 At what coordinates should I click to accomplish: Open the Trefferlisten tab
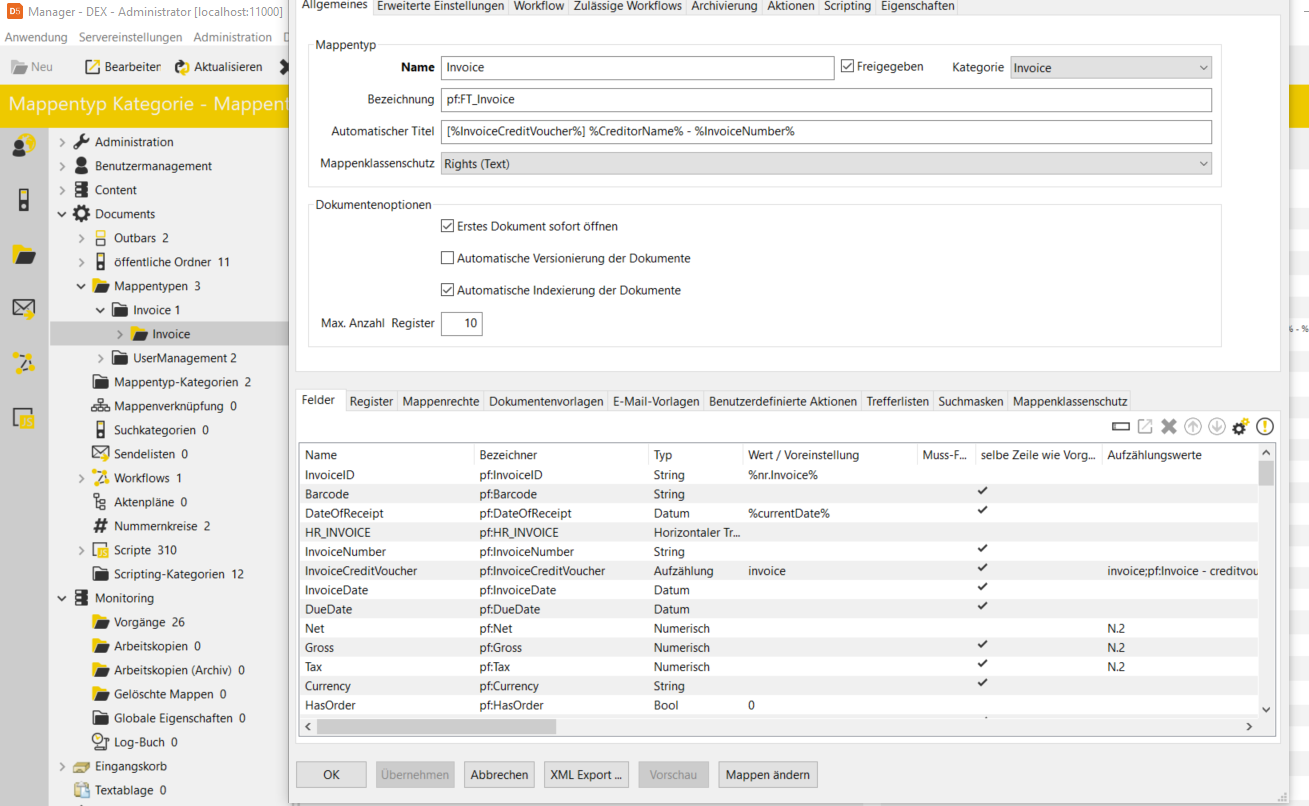pyautogui.click(x=897, y=401)
